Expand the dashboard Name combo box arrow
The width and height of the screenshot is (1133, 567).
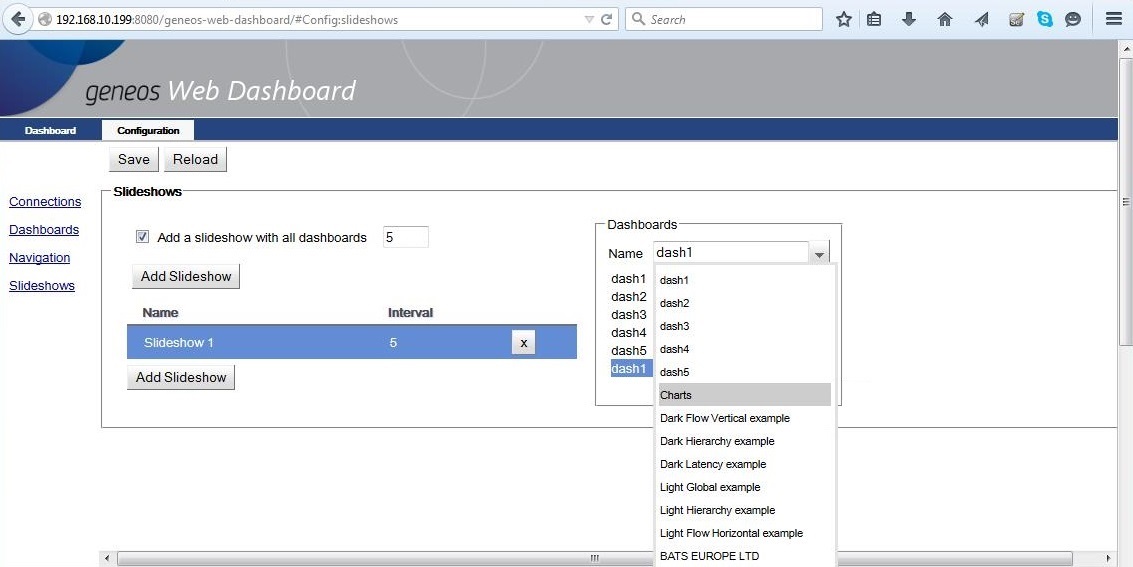[819, 254]
